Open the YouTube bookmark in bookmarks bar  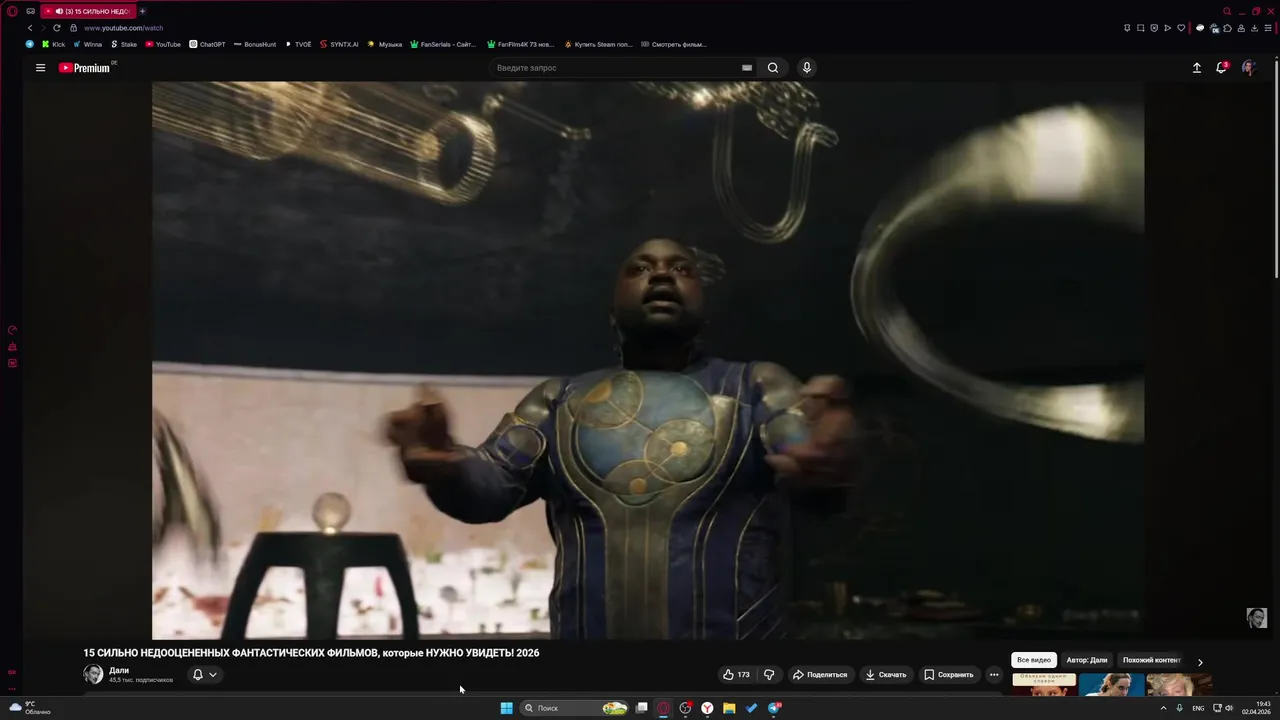tap(163, 44)
